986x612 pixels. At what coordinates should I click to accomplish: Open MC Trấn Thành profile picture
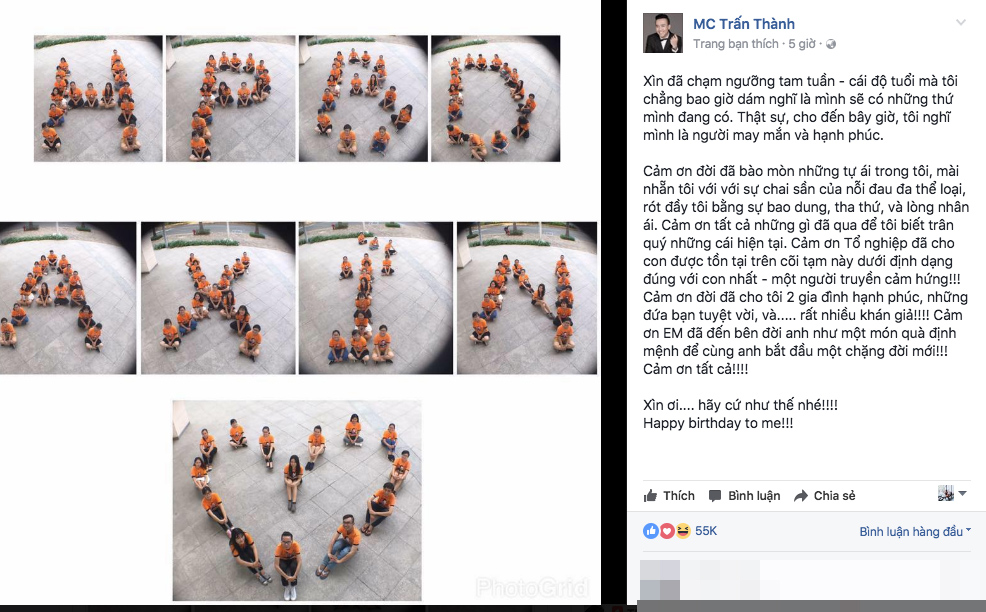click(x=663, y=33)
